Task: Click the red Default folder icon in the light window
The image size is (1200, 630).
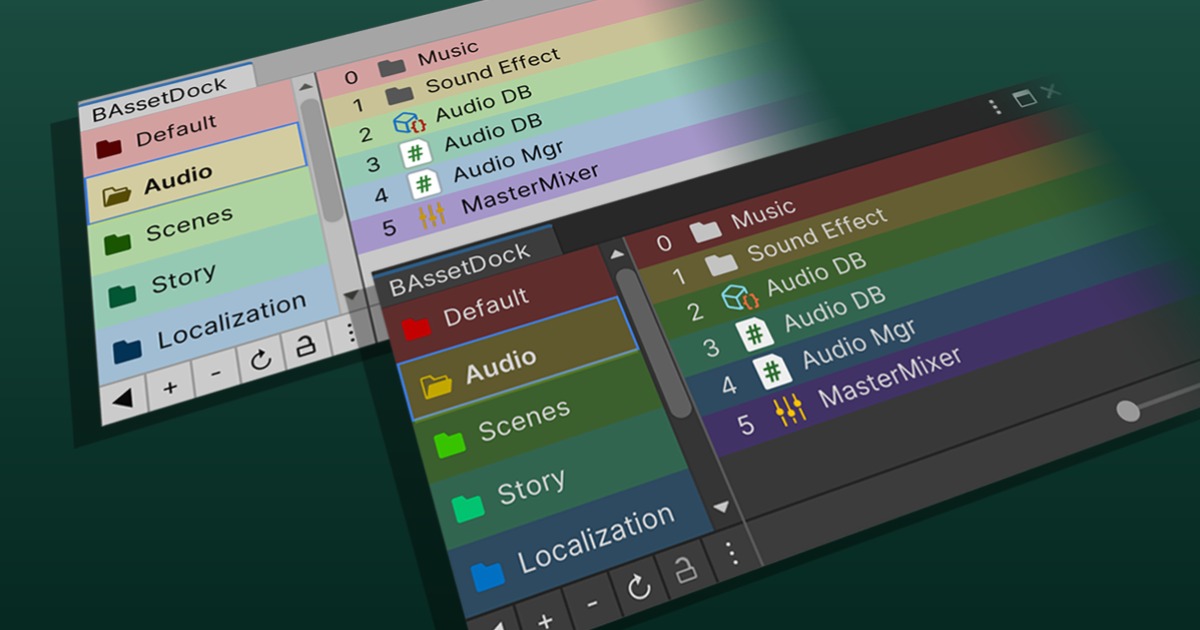Action: (109, 148)
